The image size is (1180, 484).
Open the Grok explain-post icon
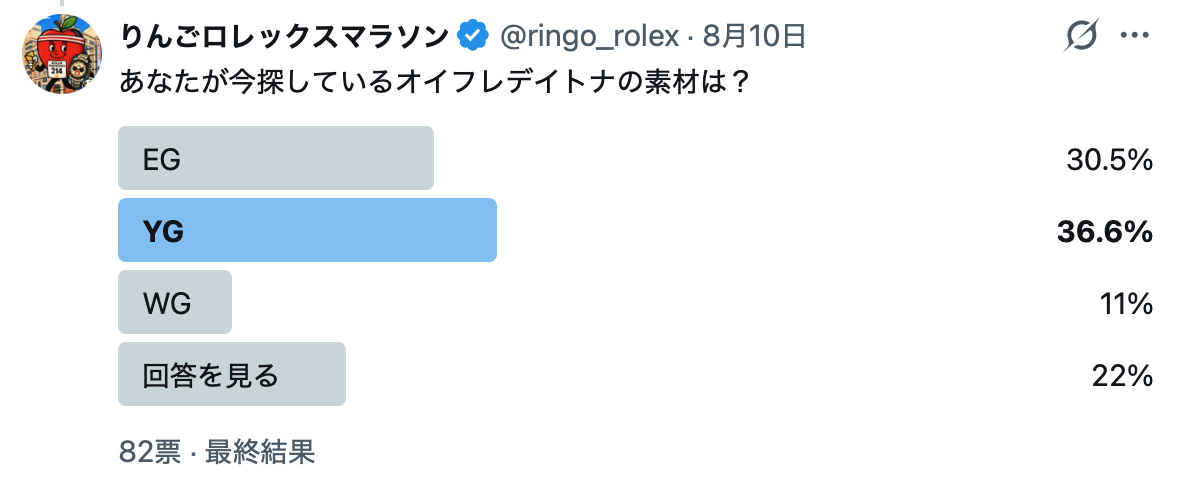coord(1081,35)
